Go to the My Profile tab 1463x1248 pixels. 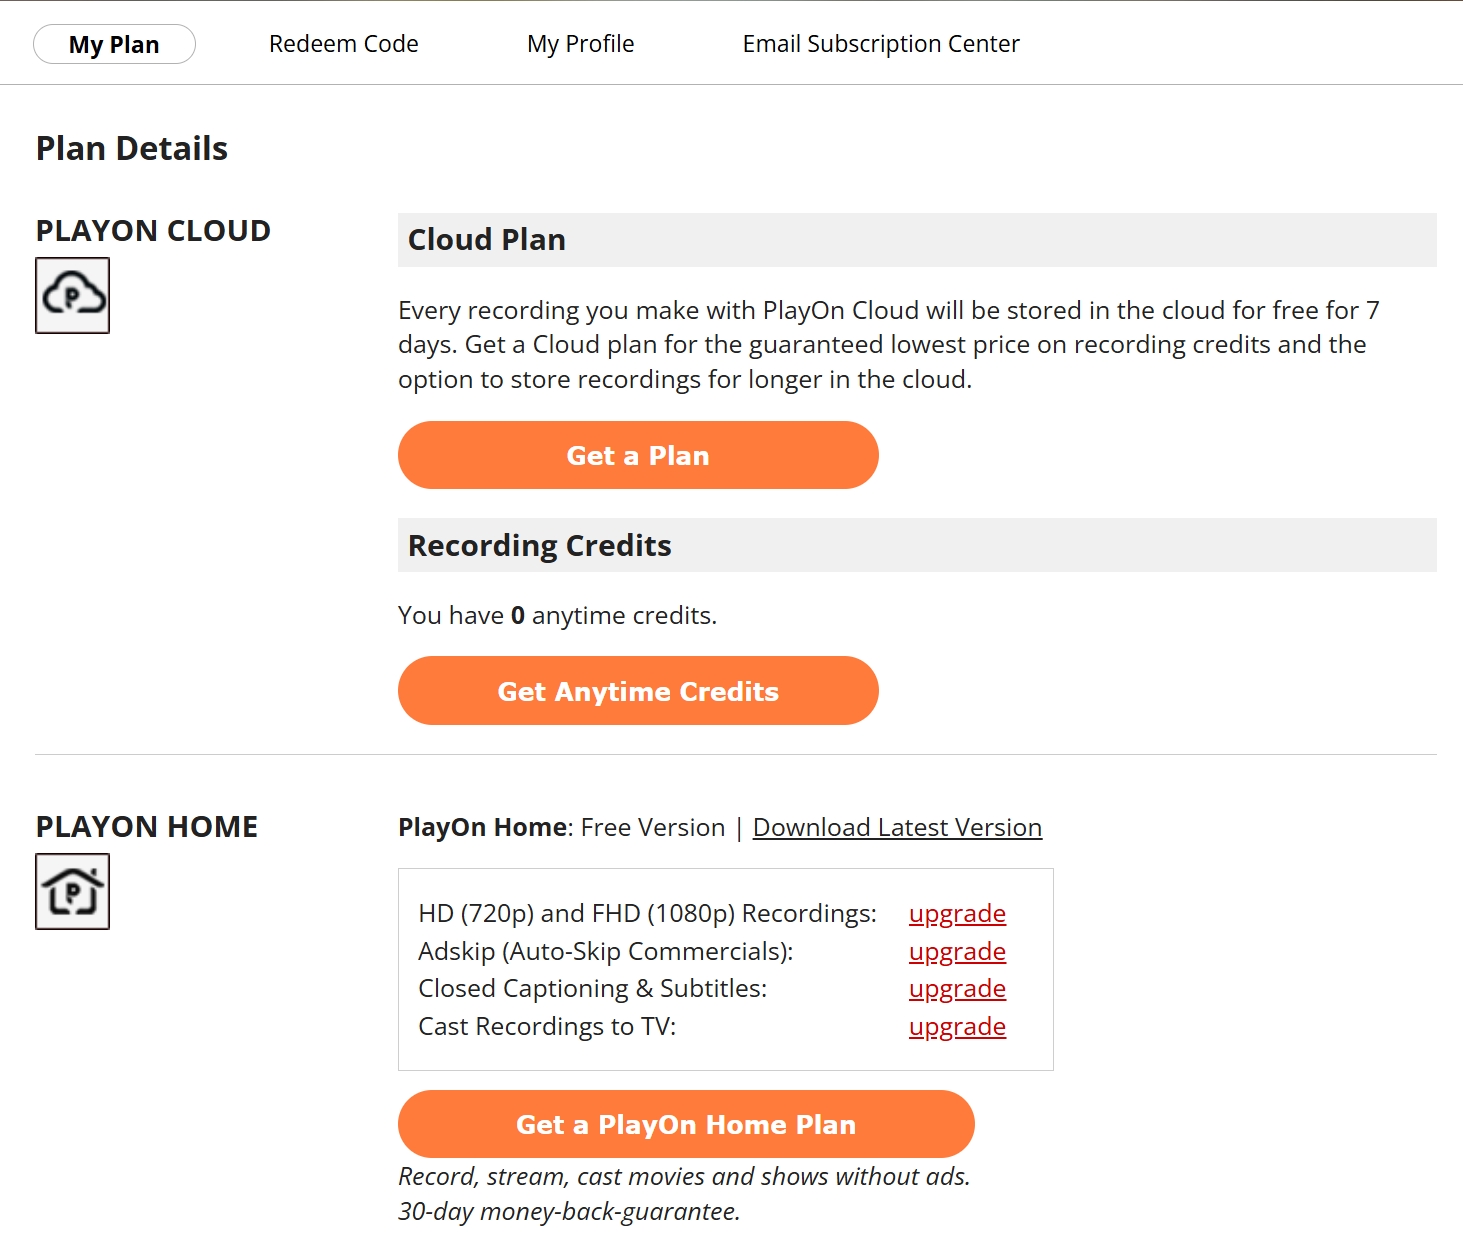click(580, 44)
